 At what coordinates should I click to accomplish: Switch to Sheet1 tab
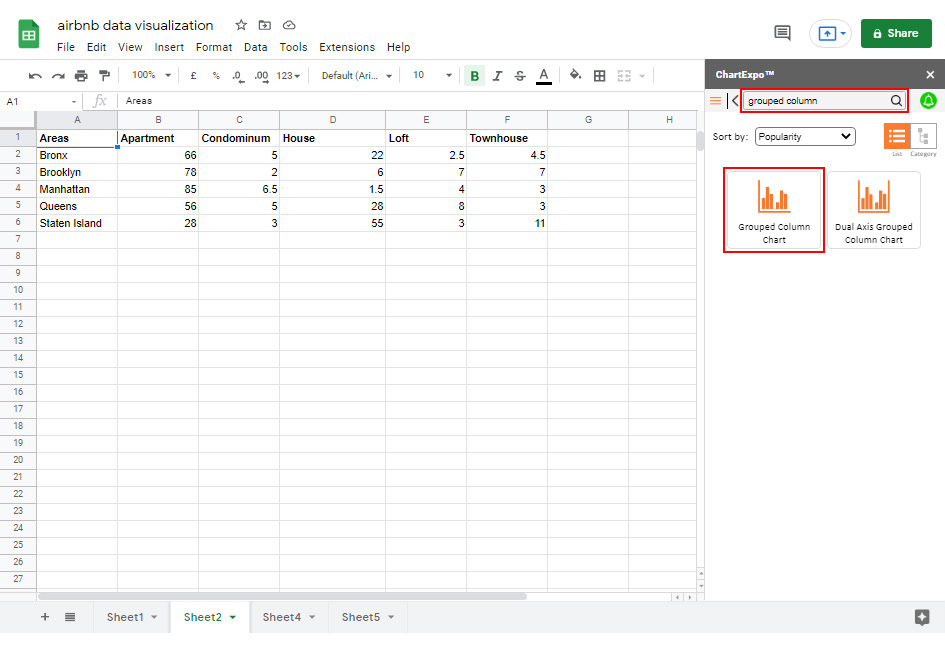(x=125, y=617)
